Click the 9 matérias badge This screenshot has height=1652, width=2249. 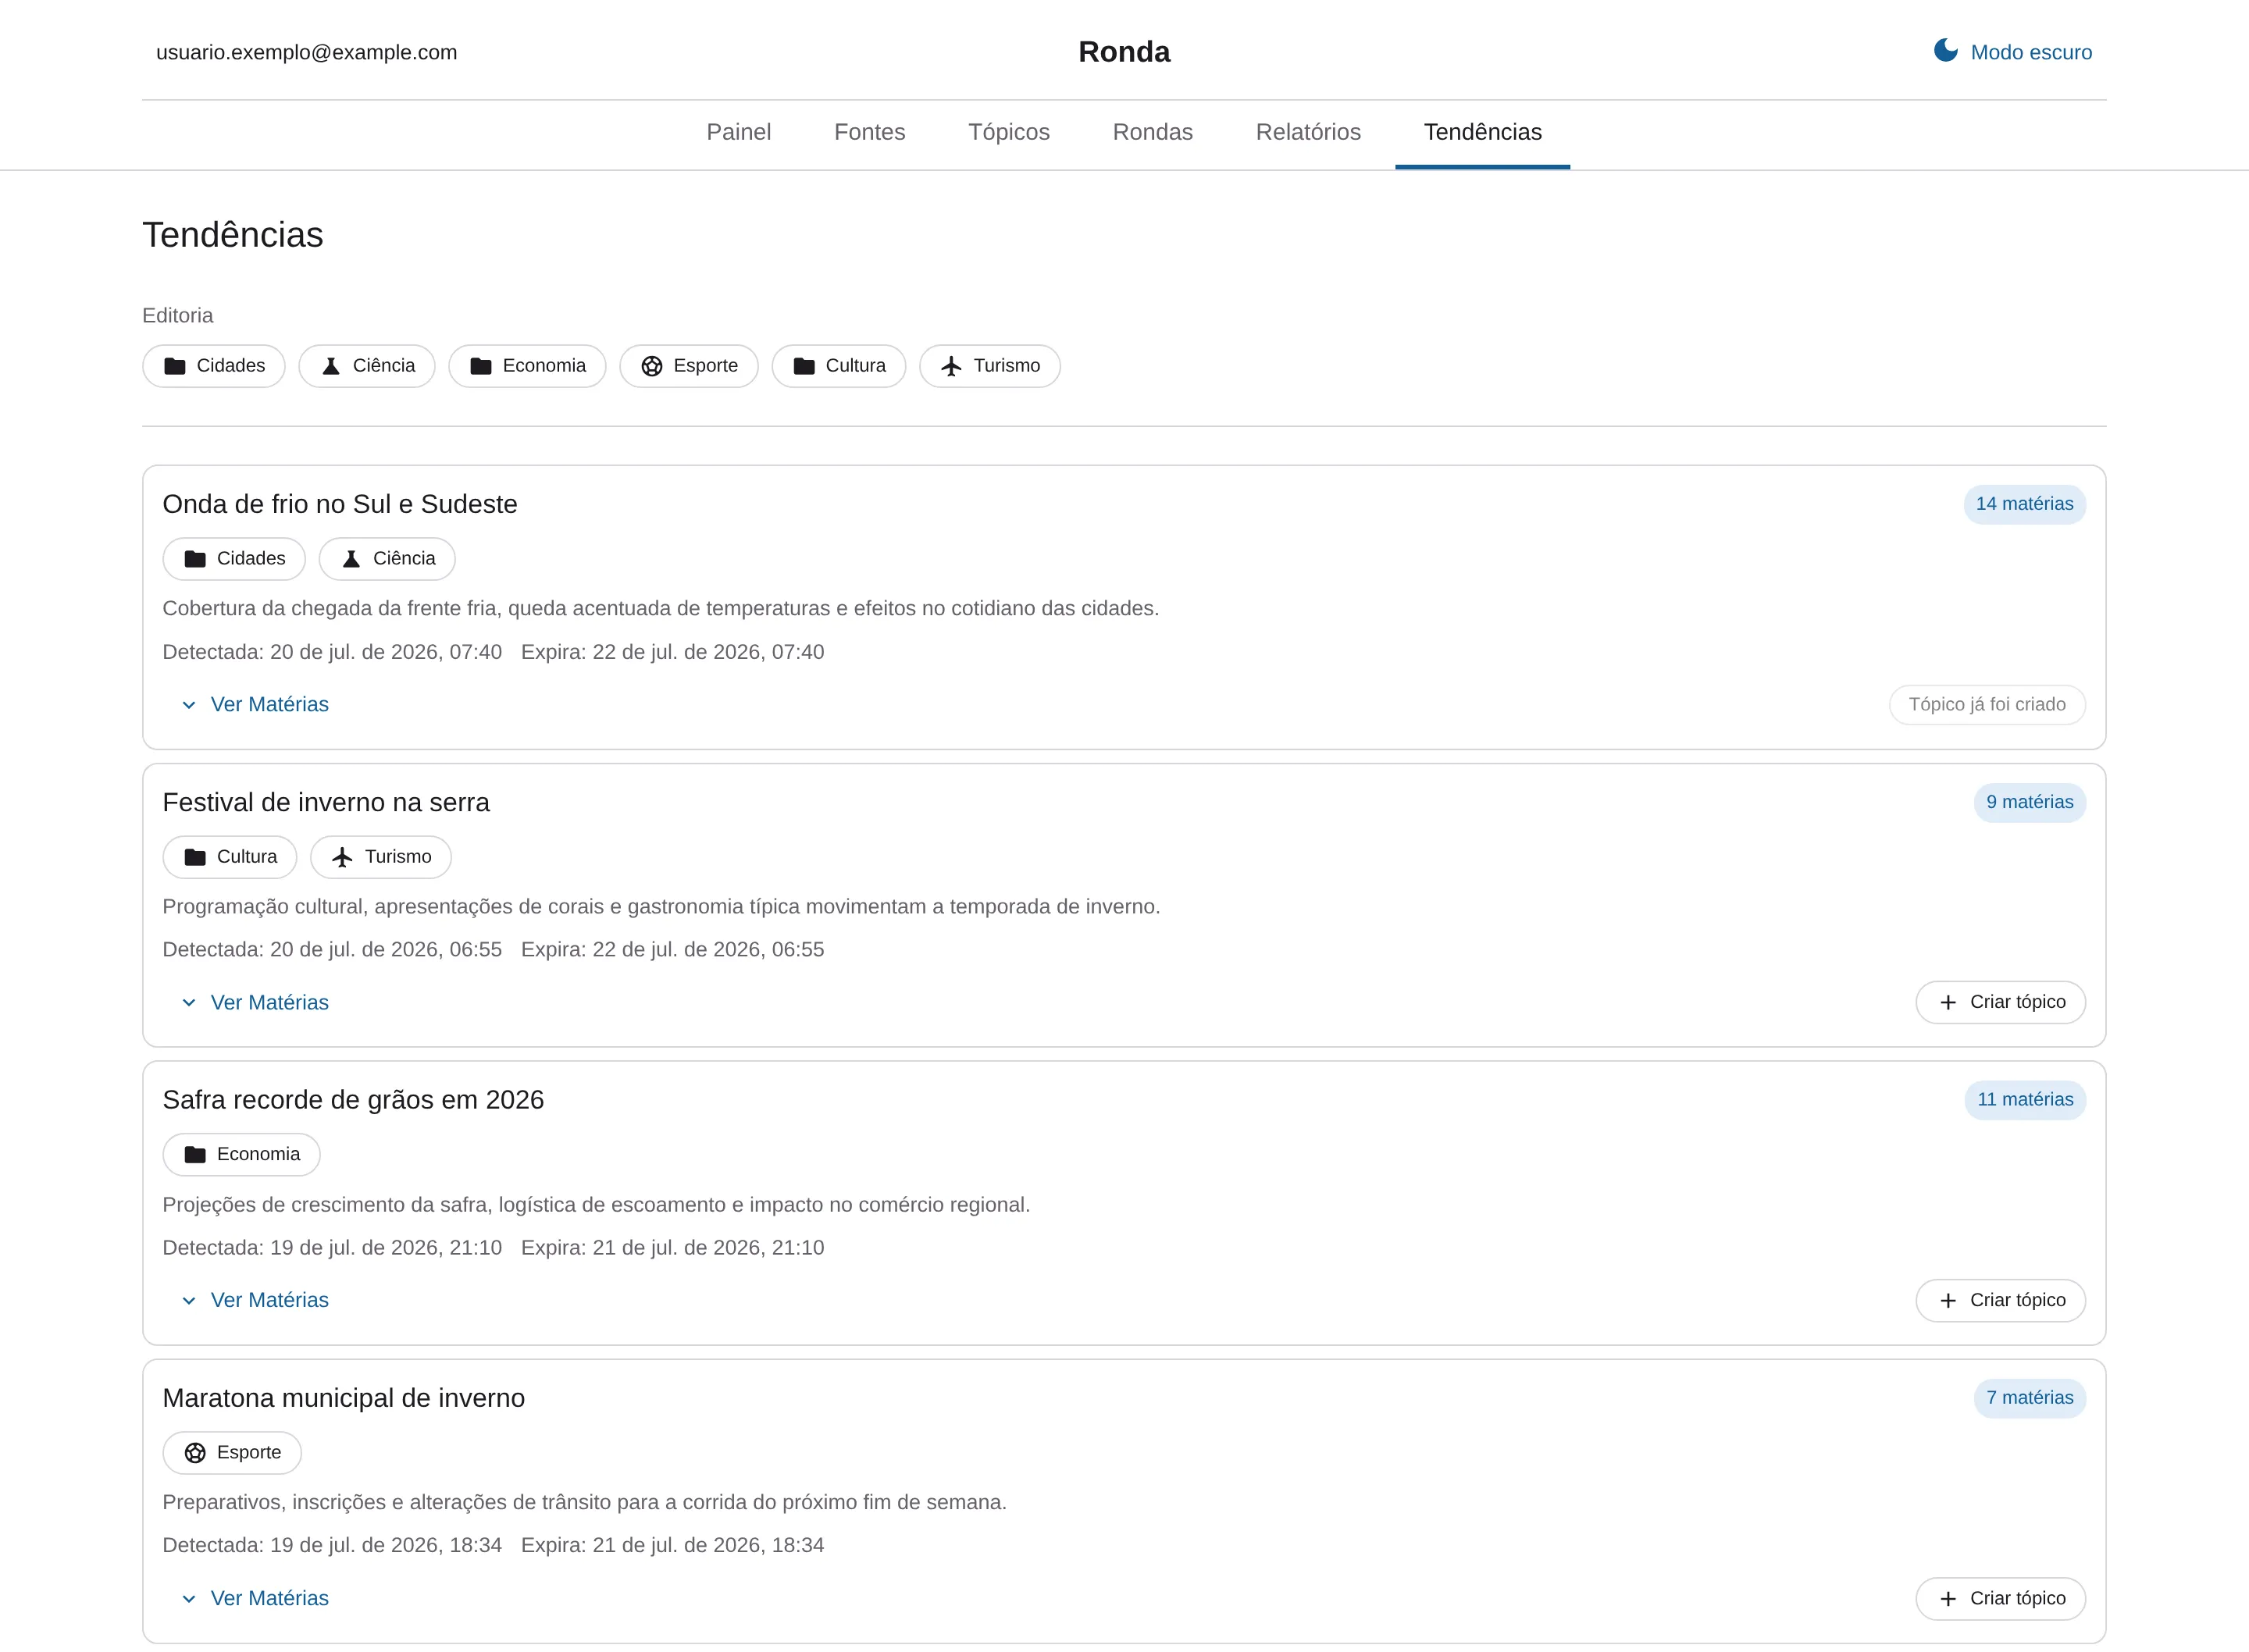point(2029,802)
